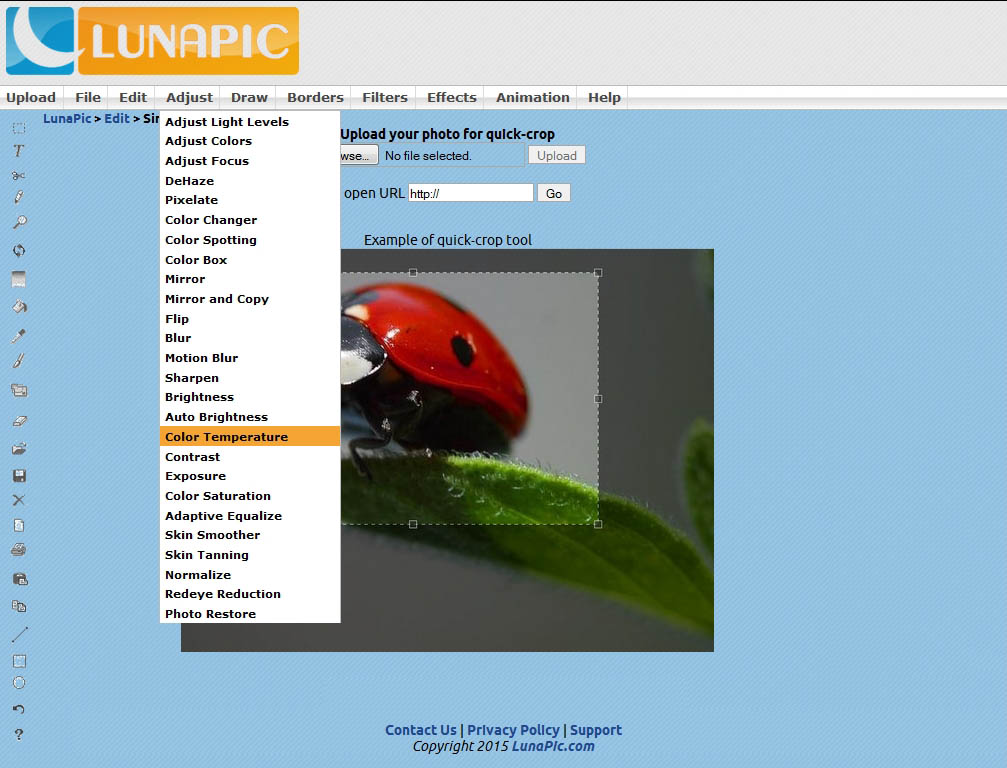Choose the Text tool in the sidebar

coord(17,150)
